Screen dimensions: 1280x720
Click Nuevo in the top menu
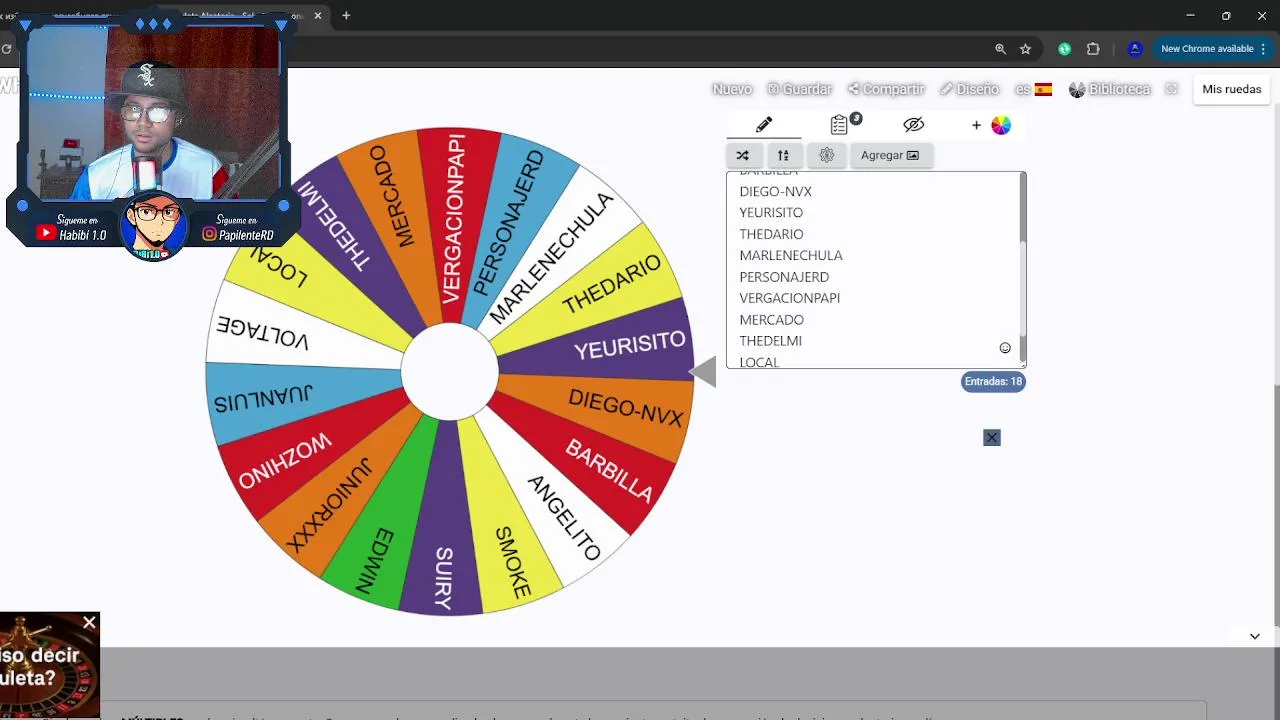click(732, 89)
